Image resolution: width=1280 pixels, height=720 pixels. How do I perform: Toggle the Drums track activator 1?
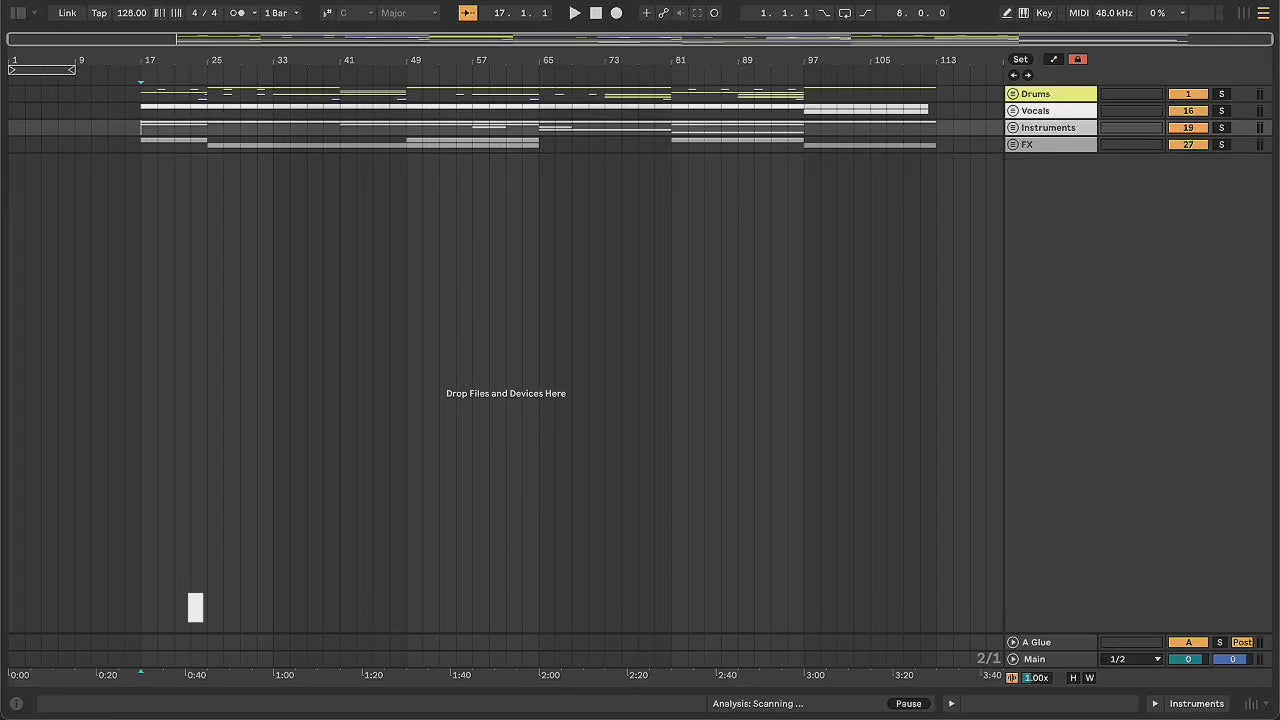point(1187,94)
